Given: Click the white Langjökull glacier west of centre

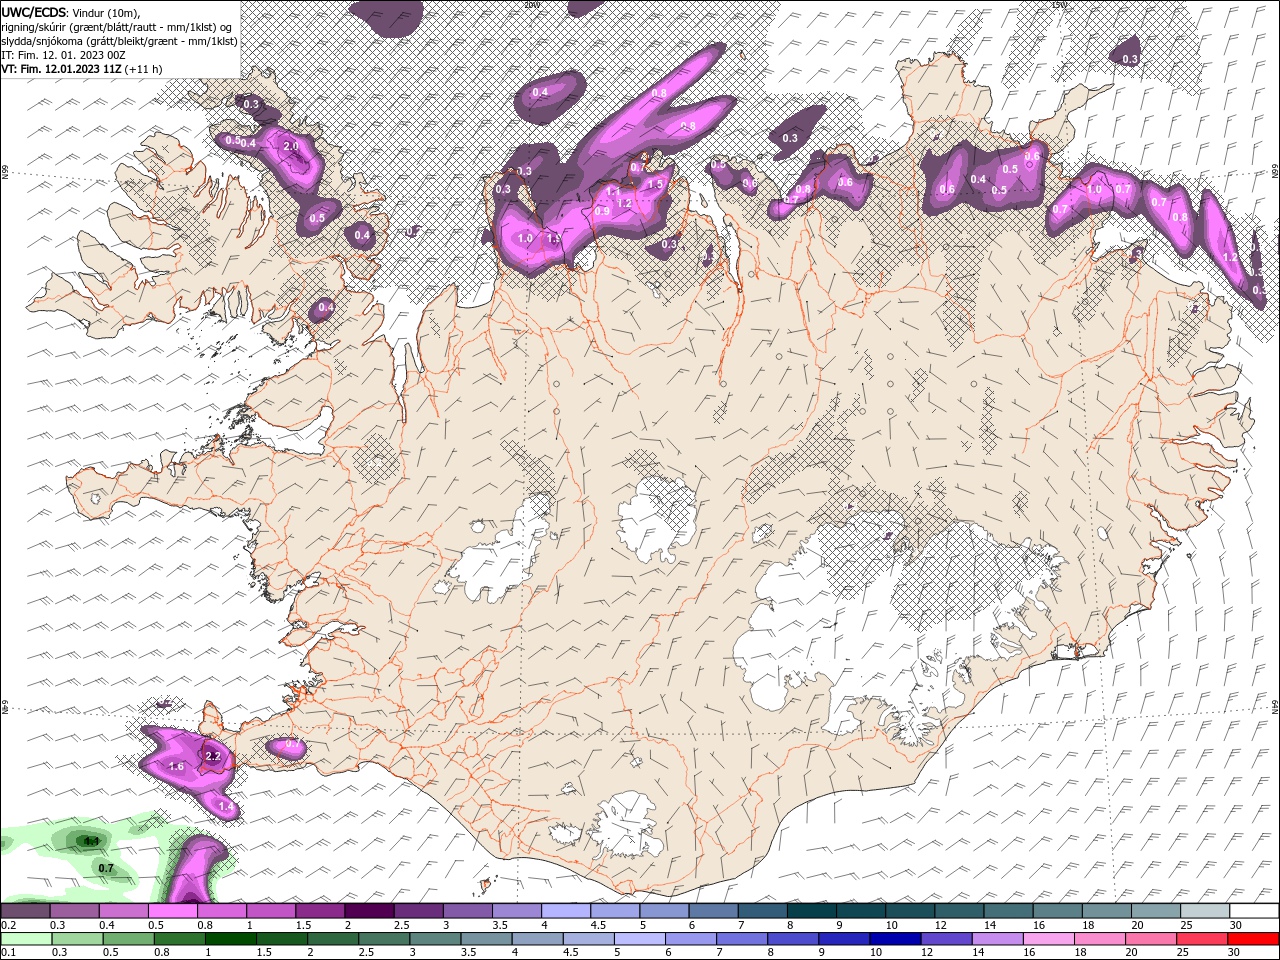Looking at the screenshot, I should 500,550.
